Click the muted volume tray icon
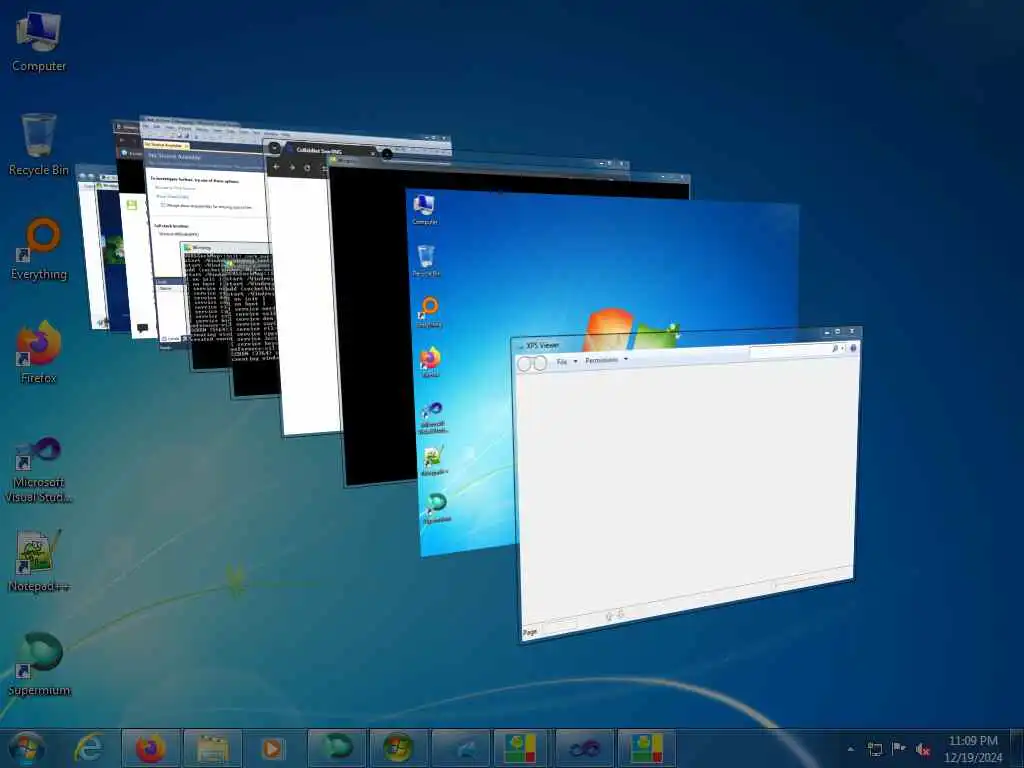The height and width of the screenshot is (768, 1024). point(923,749)
